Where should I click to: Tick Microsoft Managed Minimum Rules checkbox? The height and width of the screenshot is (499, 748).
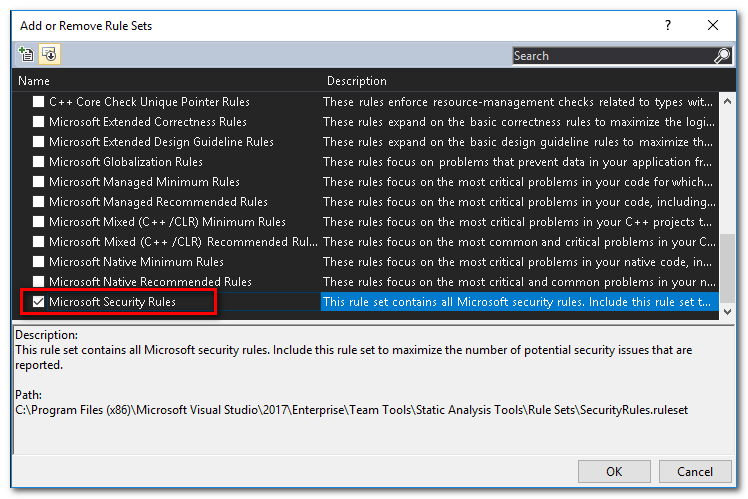coord(39,182)
